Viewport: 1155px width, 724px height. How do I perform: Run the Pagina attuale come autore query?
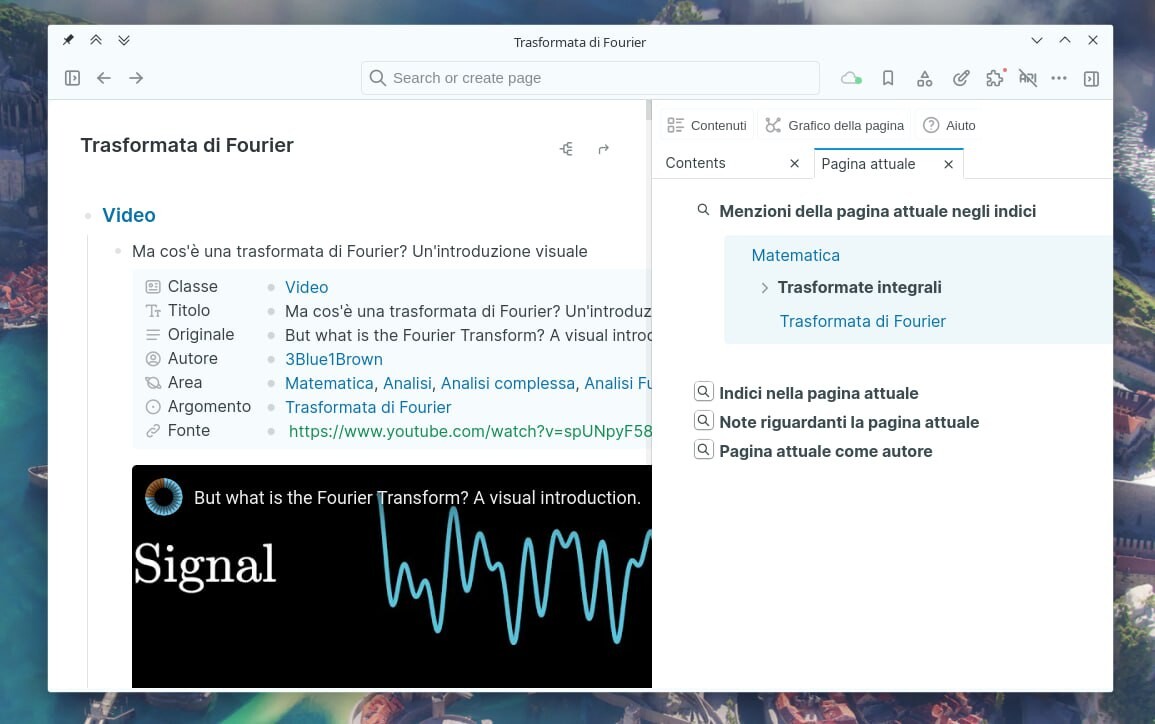703,449
